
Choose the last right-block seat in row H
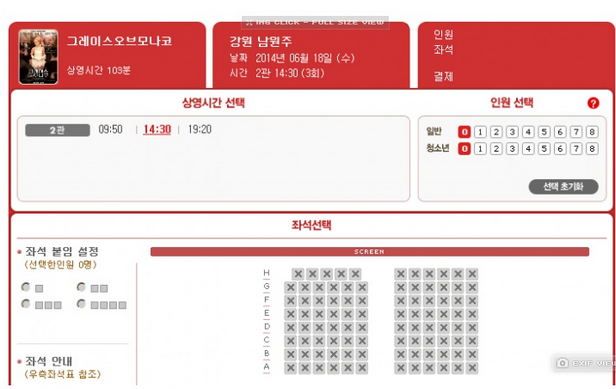pos(472,274)
